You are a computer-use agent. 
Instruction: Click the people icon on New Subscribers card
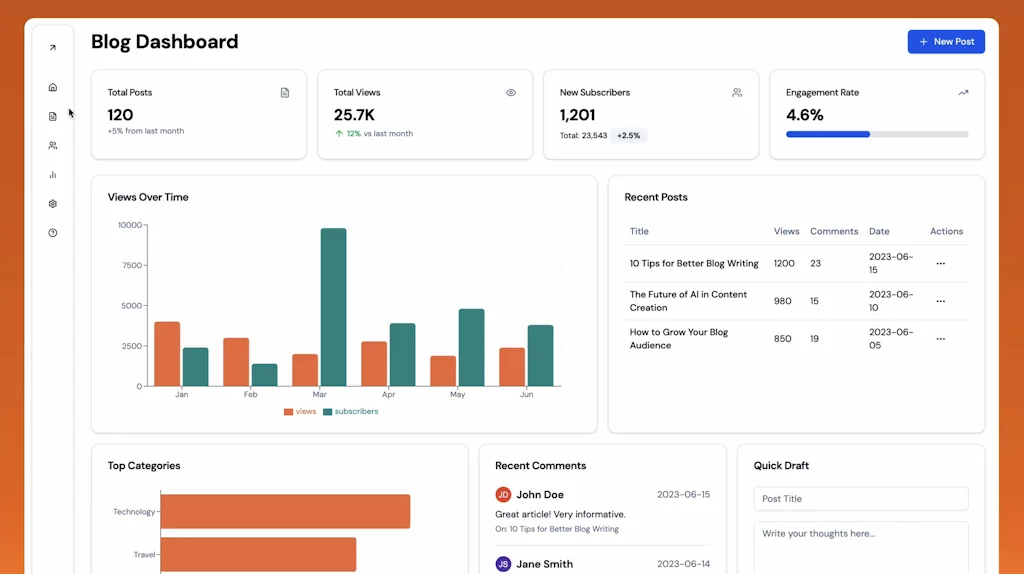click(x=737, y=93)
